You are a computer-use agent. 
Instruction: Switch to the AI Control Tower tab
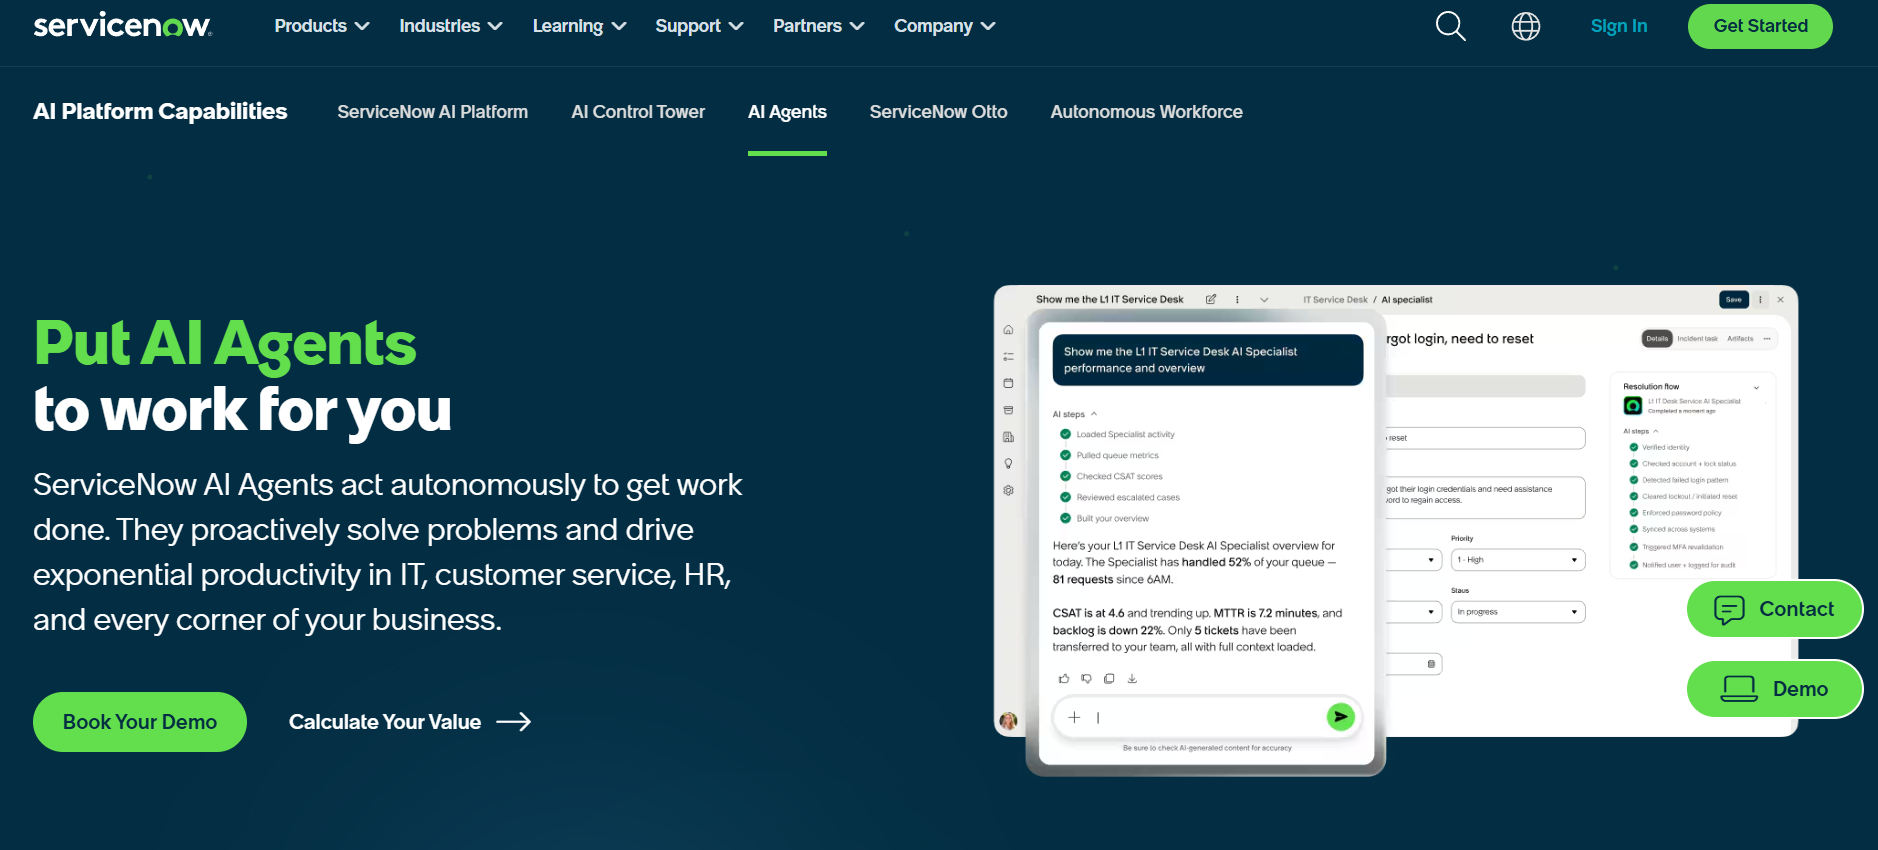click(638, 112)
